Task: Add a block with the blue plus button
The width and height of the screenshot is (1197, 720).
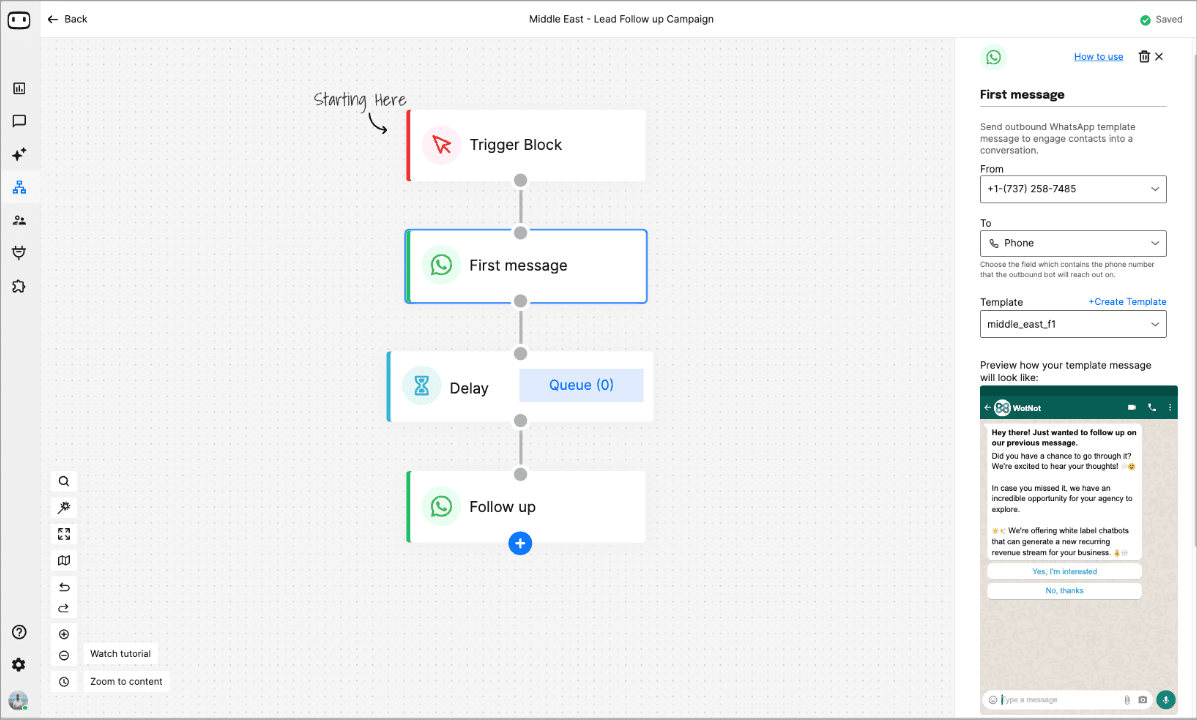Action: click(x=520, y=544)
